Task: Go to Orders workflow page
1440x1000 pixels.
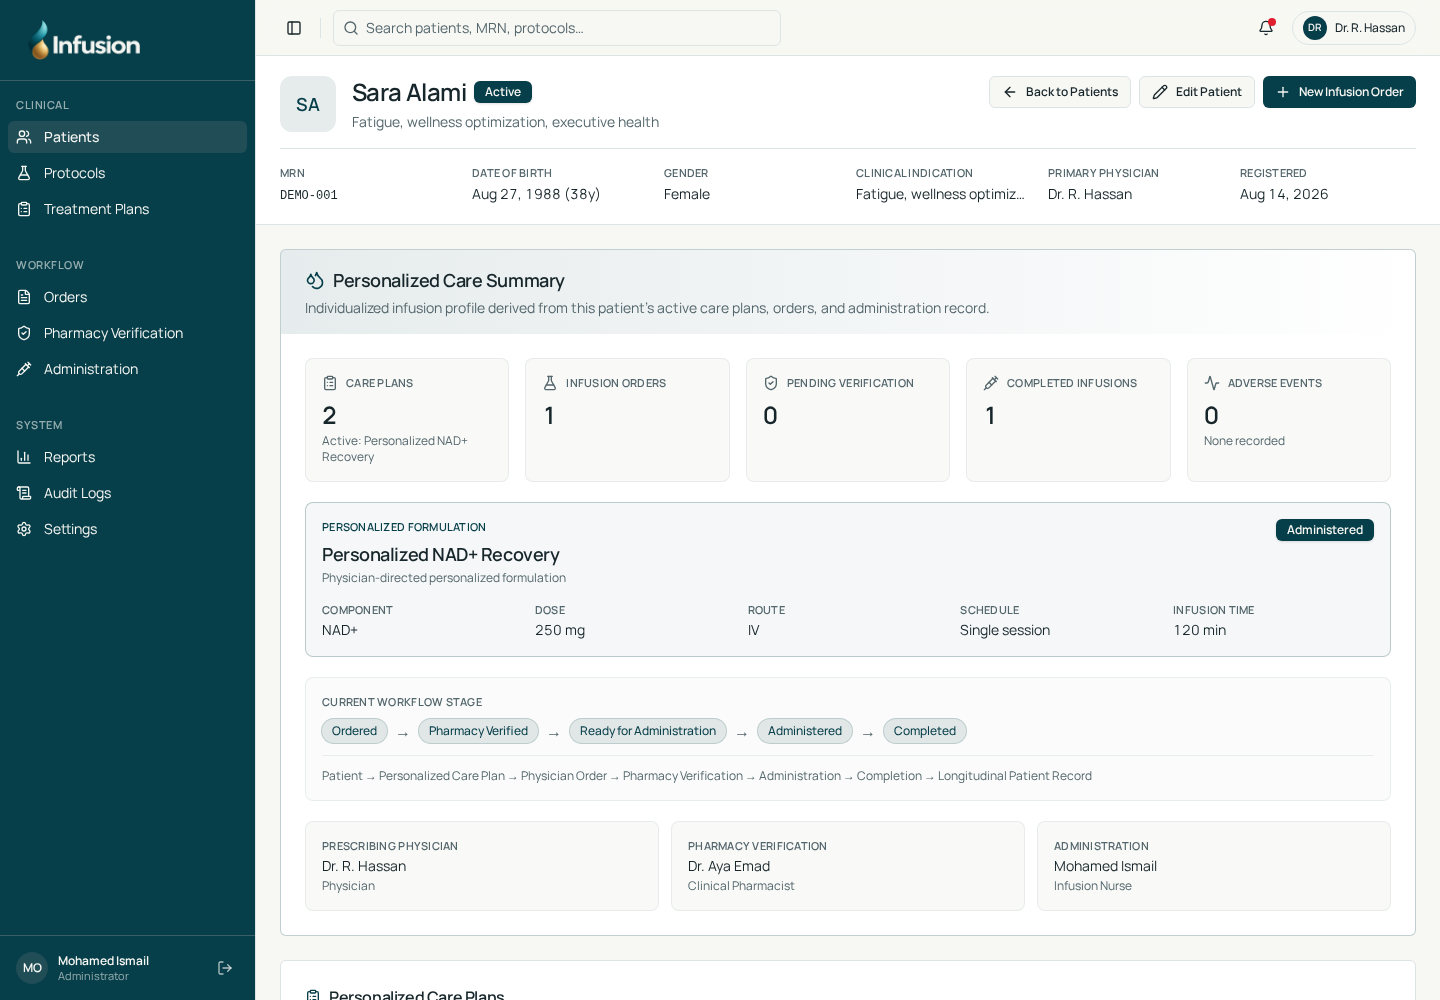Action: point(127,297)
